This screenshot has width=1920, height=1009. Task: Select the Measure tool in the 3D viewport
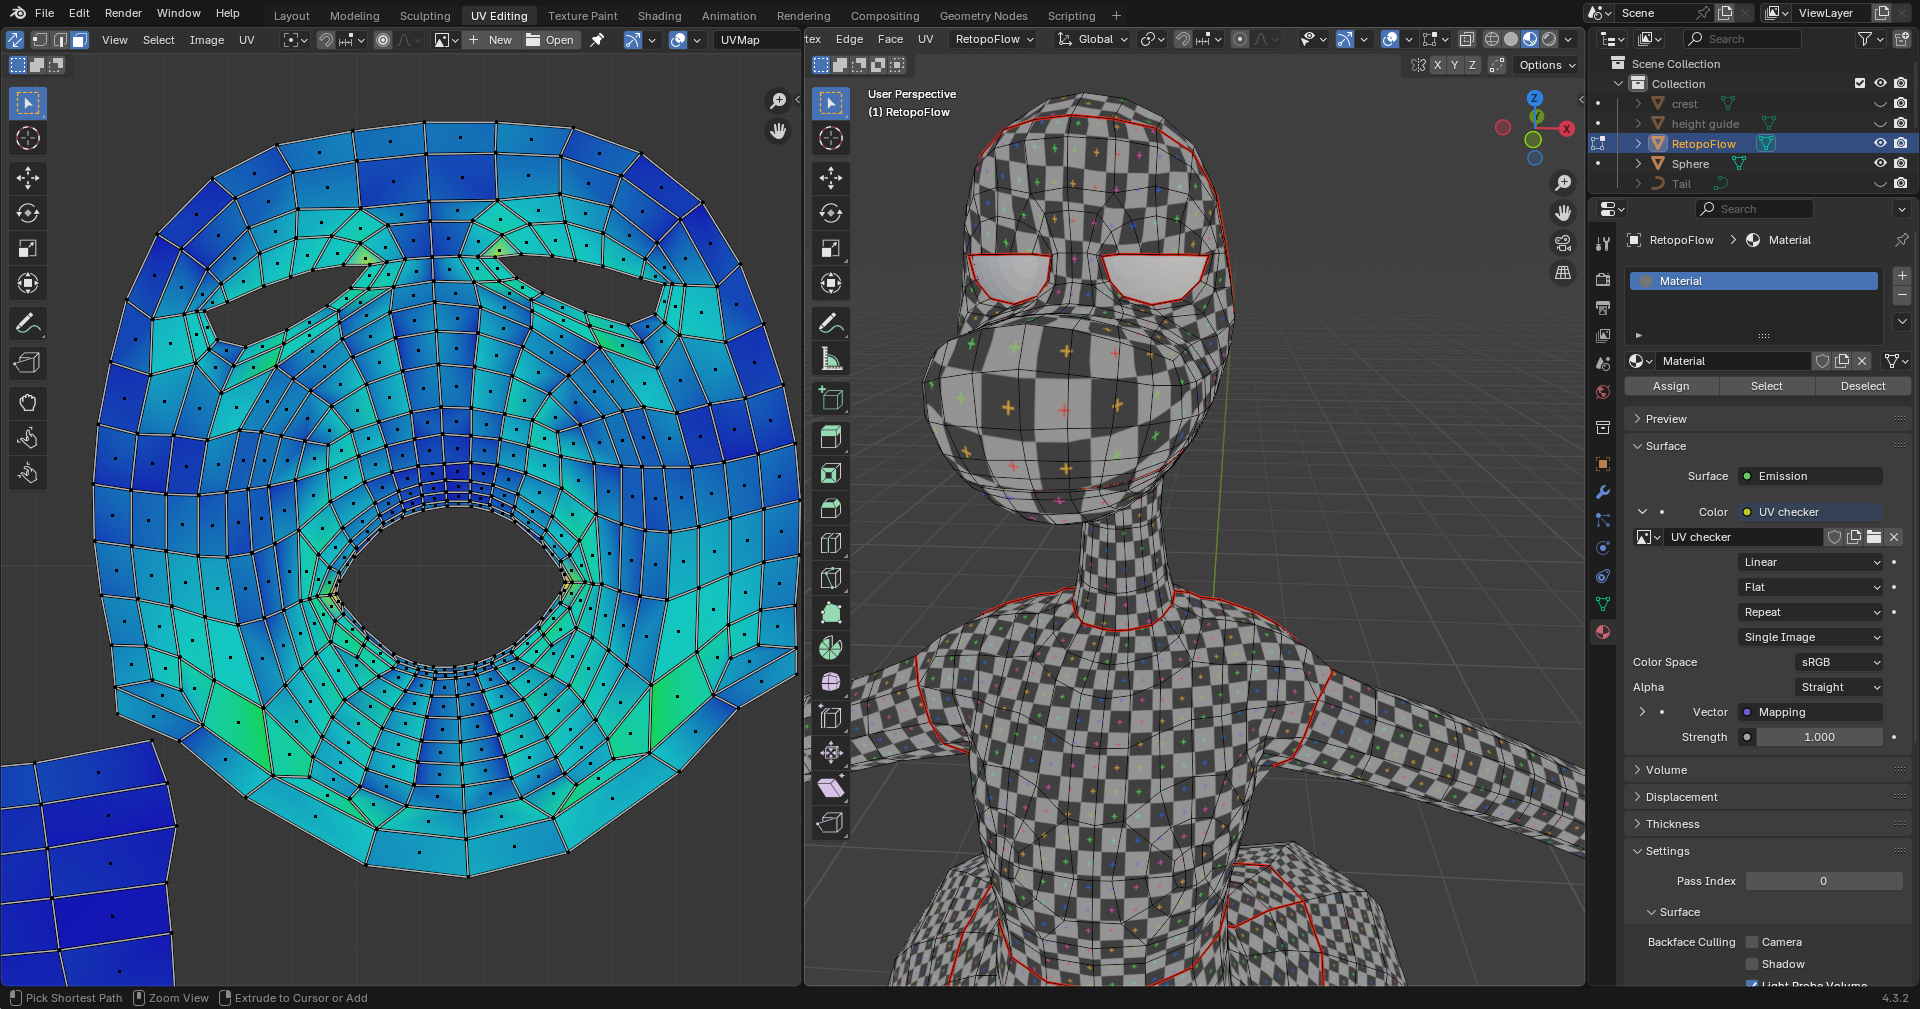[x=831, y=358]
